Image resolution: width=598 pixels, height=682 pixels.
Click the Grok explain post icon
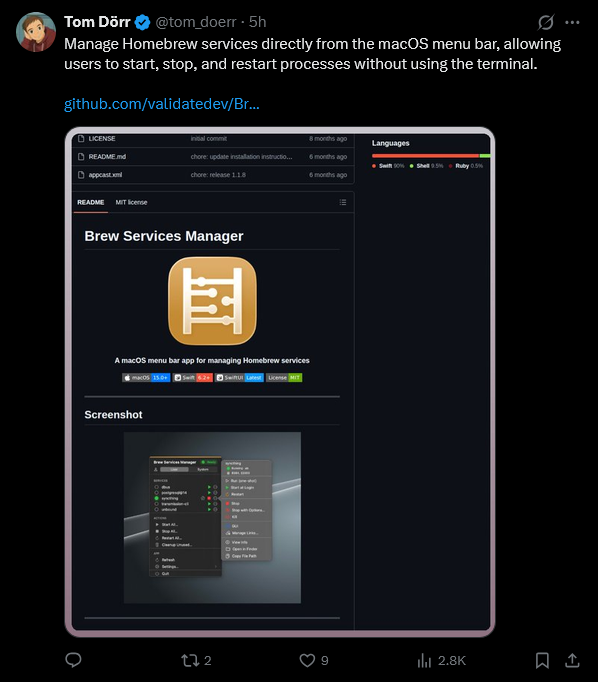point(545,22)
